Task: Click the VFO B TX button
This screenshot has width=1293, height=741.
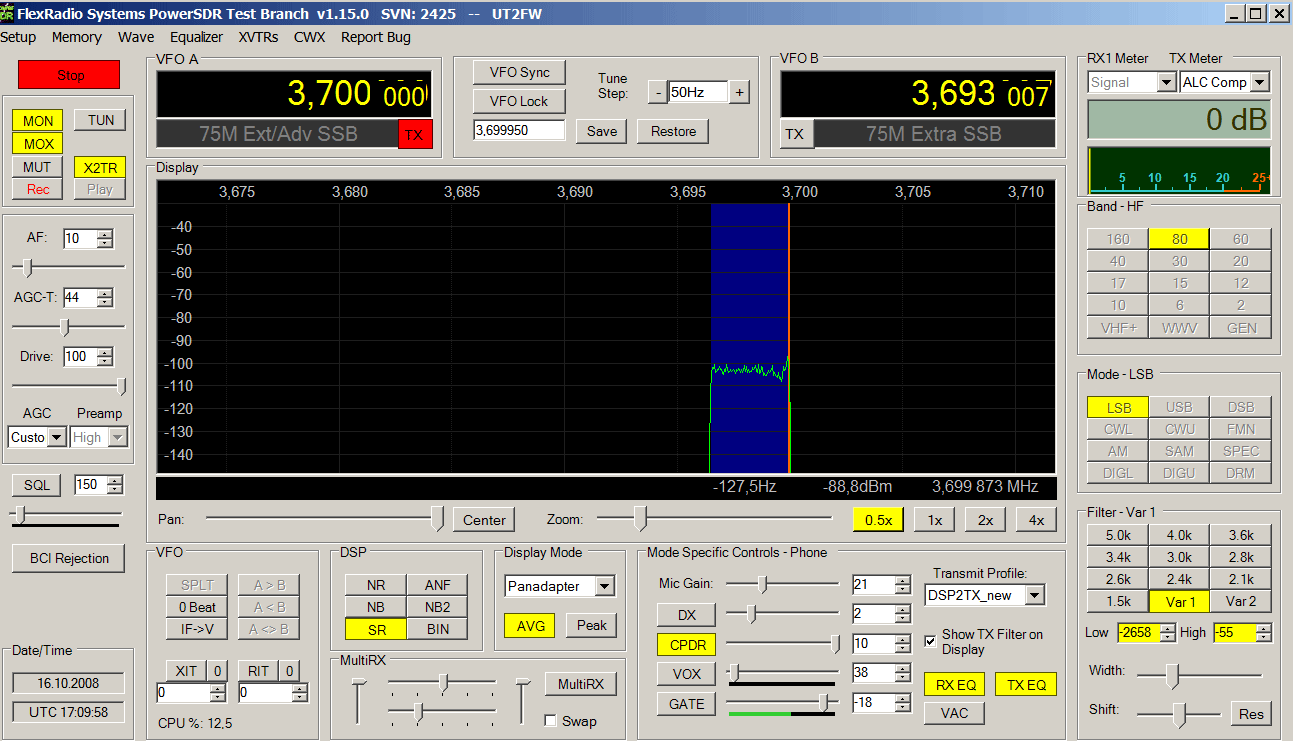Action: pos(794,134)
